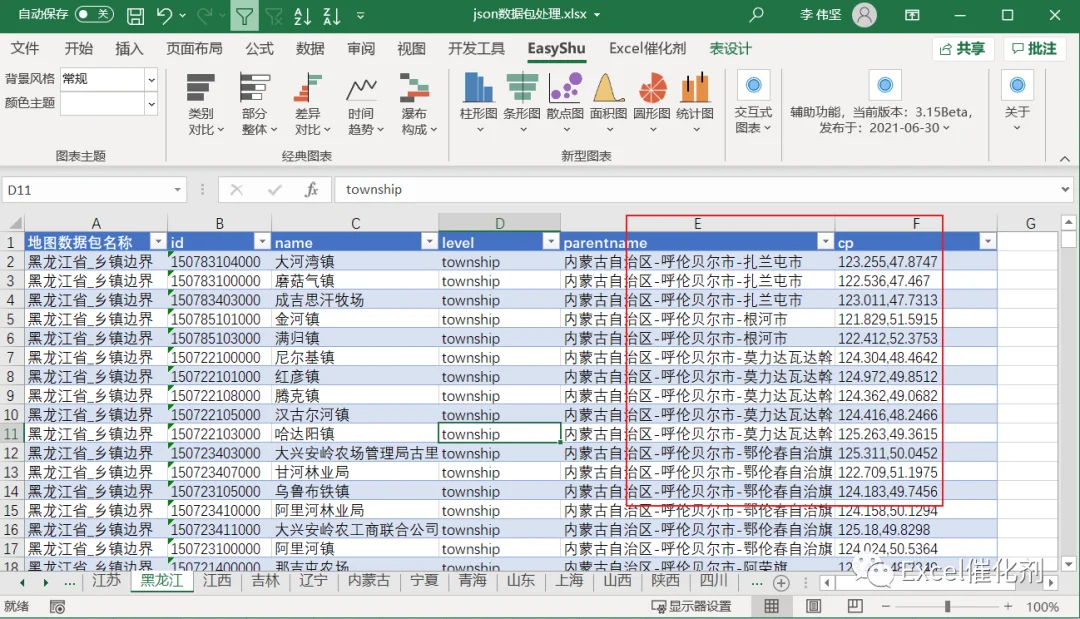Select cell C2 containing 大河湾镇
This screenshot has width=1080, height=619.
pos(355,262)
